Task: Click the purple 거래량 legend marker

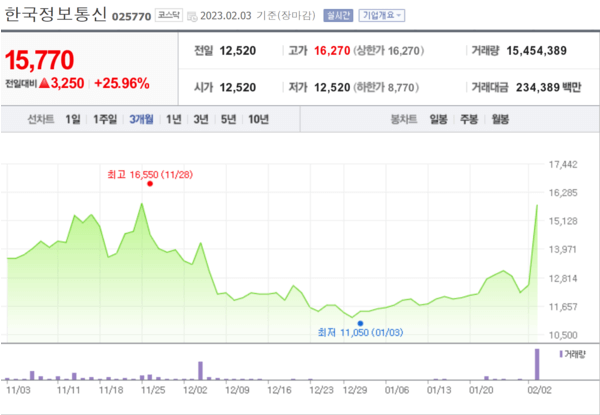Action: 561,354
